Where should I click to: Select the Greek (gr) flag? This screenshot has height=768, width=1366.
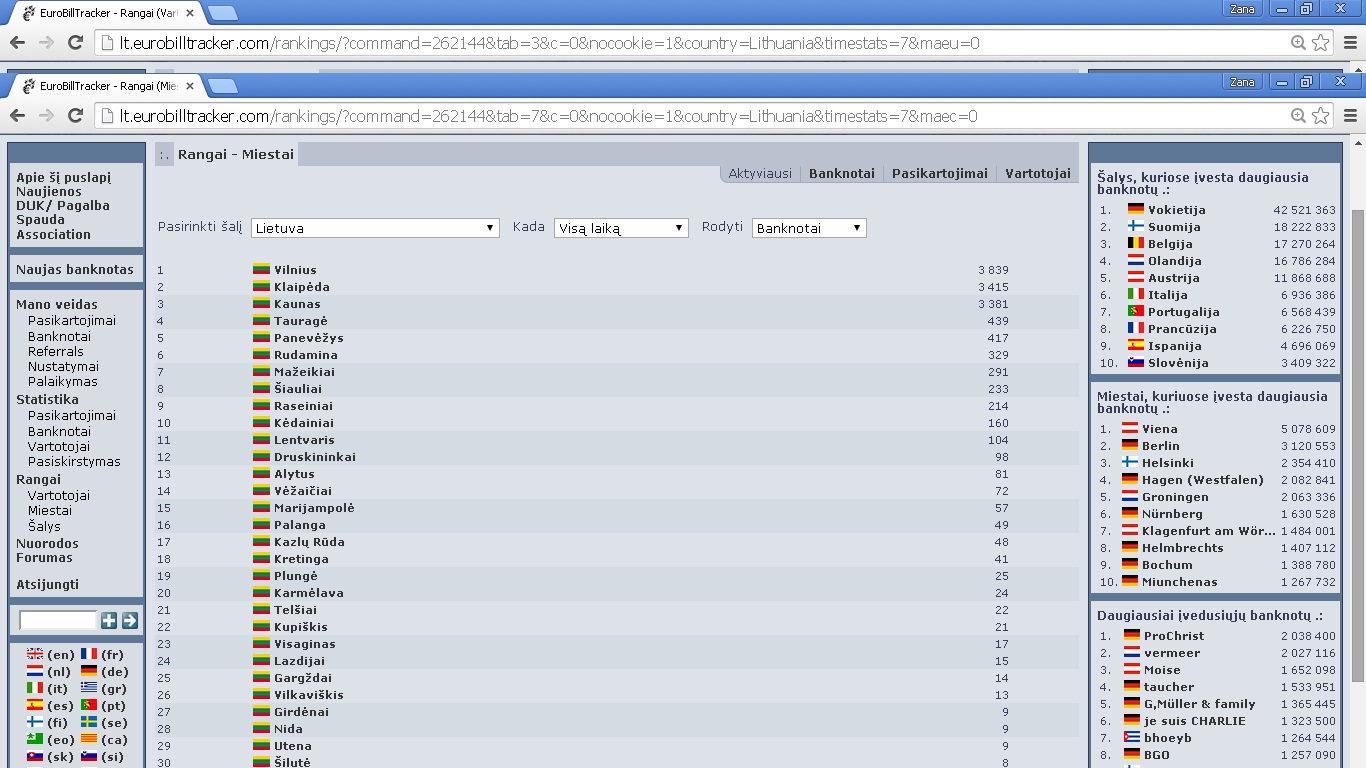click(89, 689)
